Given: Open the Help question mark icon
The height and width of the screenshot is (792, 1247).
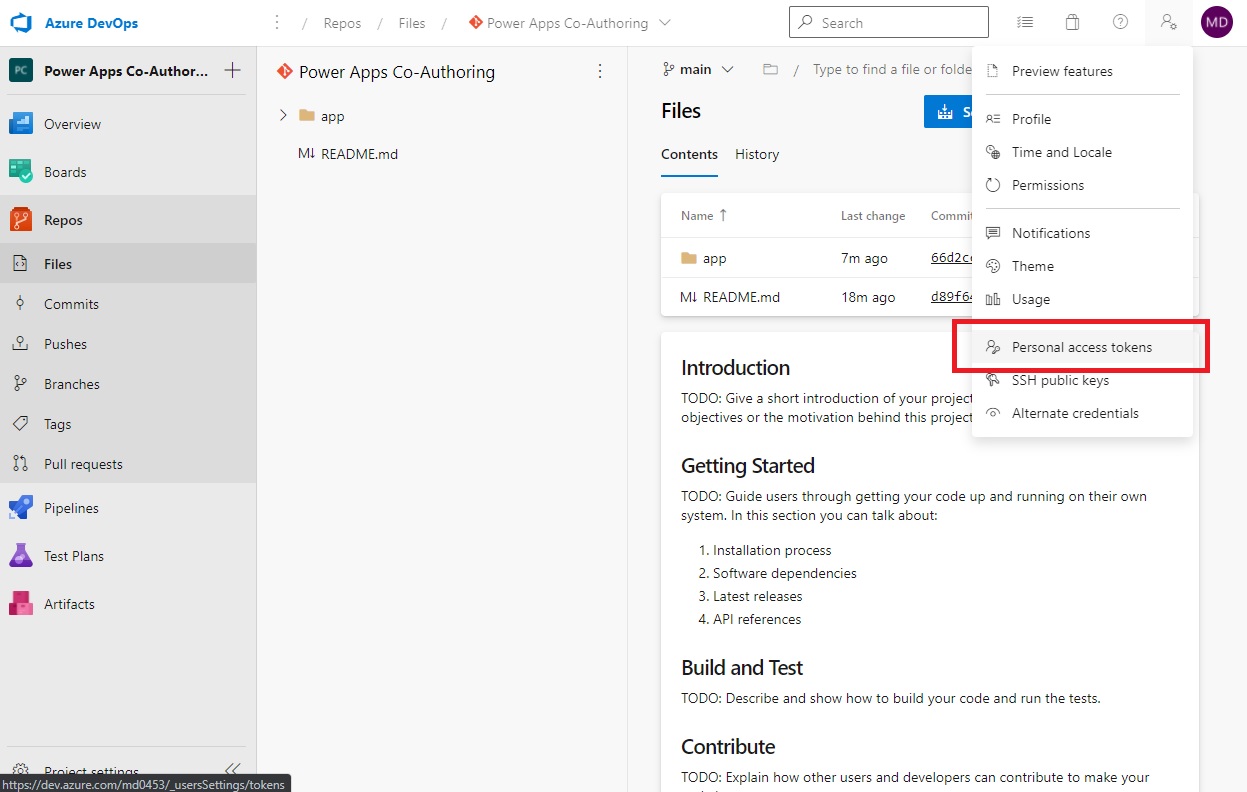Looking at the screenshot, I should pyautogui.click(x=1120, y=22).
